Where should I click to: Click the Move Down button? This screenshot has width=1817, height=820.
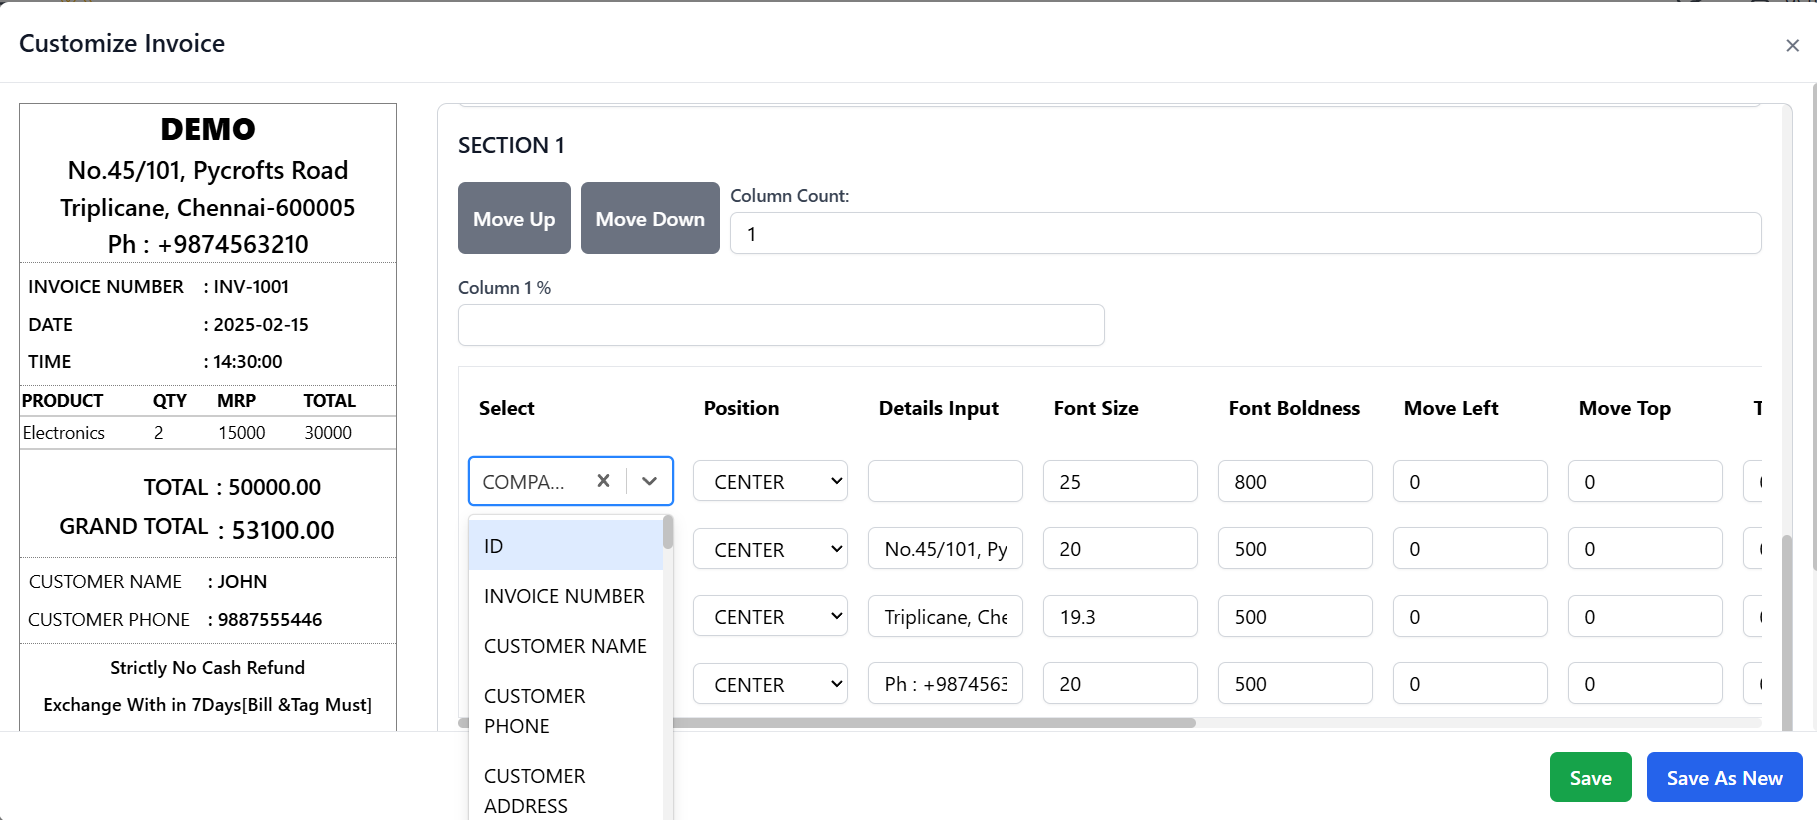tap(650, 218)
